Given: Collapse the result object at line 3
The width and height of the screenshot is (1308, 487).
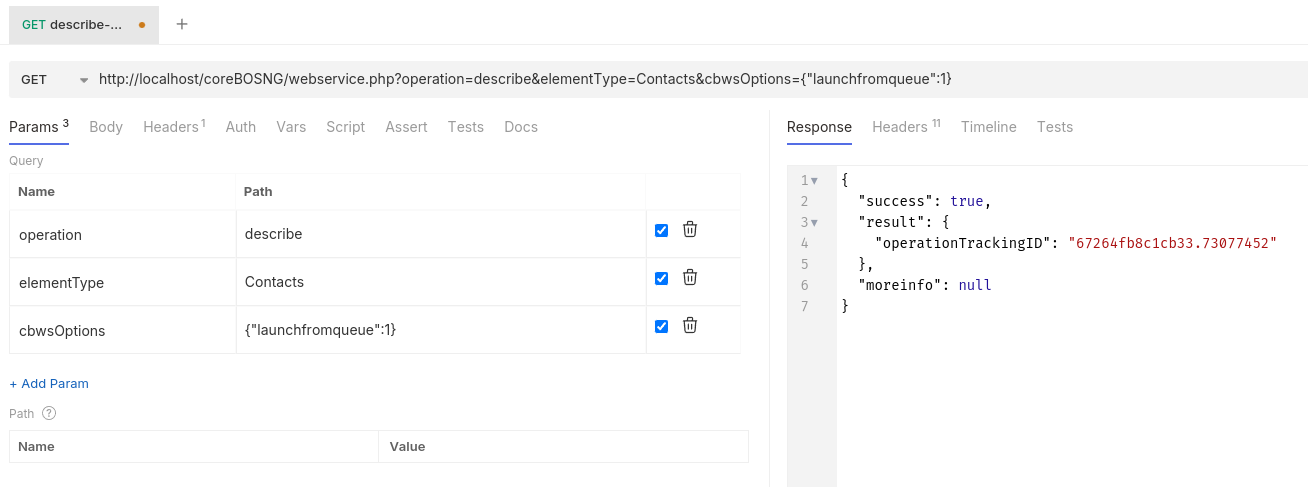Looking at the screenshot, I should coord(815,222).
